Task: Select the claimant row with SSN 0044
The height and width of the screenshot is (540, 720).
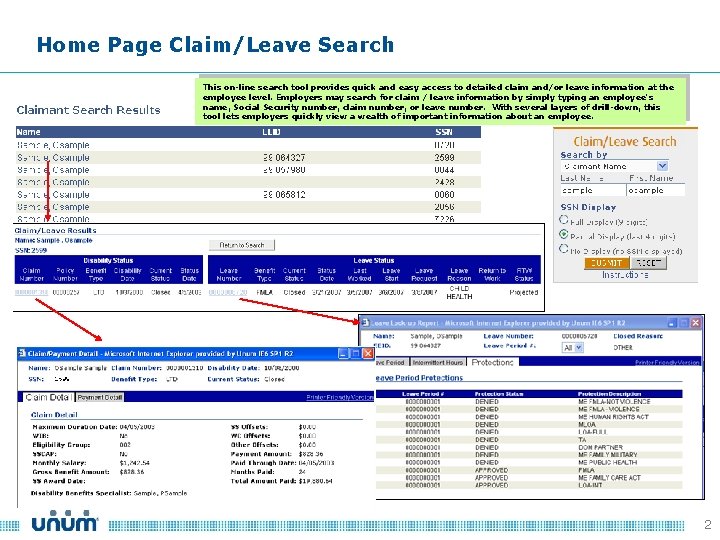Action: pos(248,170)
